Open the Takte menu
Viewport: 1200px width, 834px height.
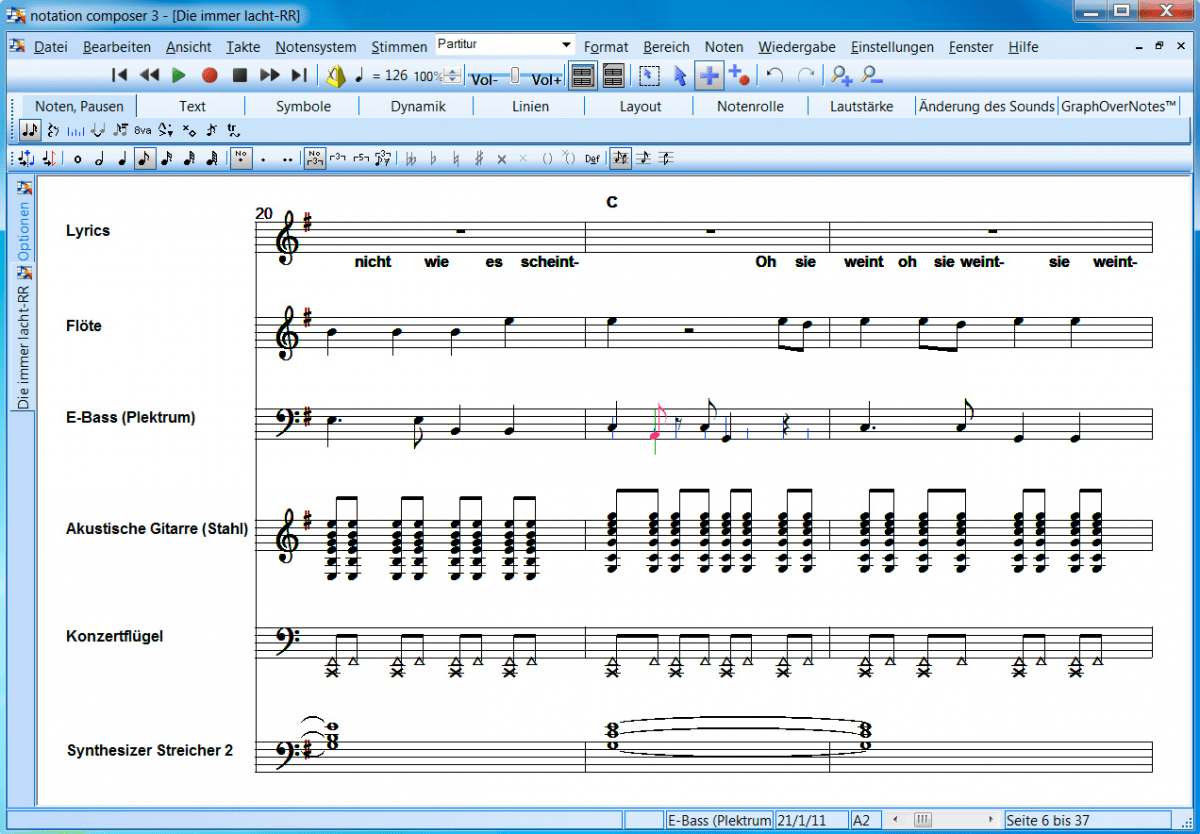(x=243, y=47)
